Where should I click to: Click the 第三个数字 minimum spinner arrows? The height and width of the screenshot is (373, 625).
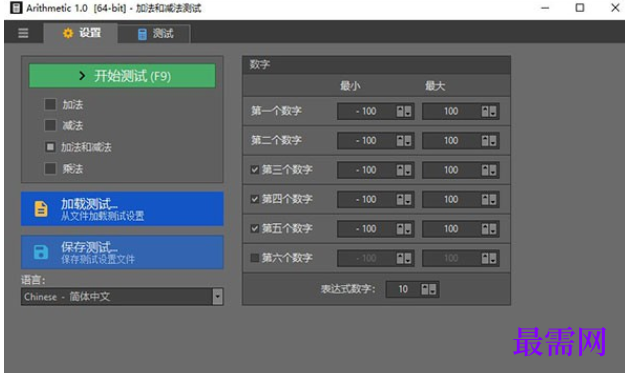coord(404,170)
